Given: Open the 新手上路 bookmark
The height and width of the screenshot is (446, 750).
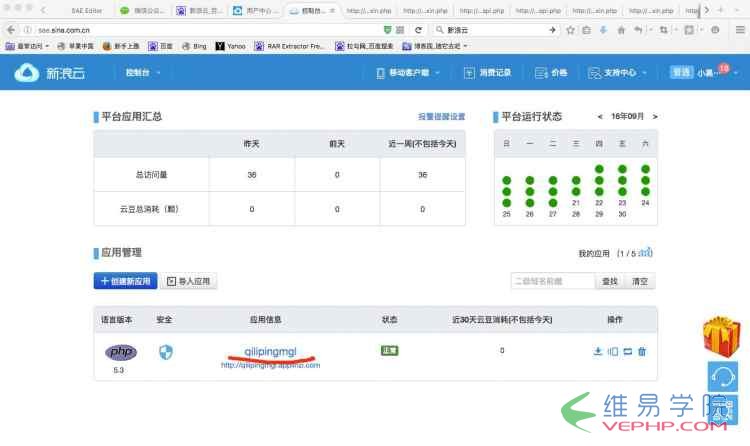Looking at the screenshot, I should tap(121, 46).
